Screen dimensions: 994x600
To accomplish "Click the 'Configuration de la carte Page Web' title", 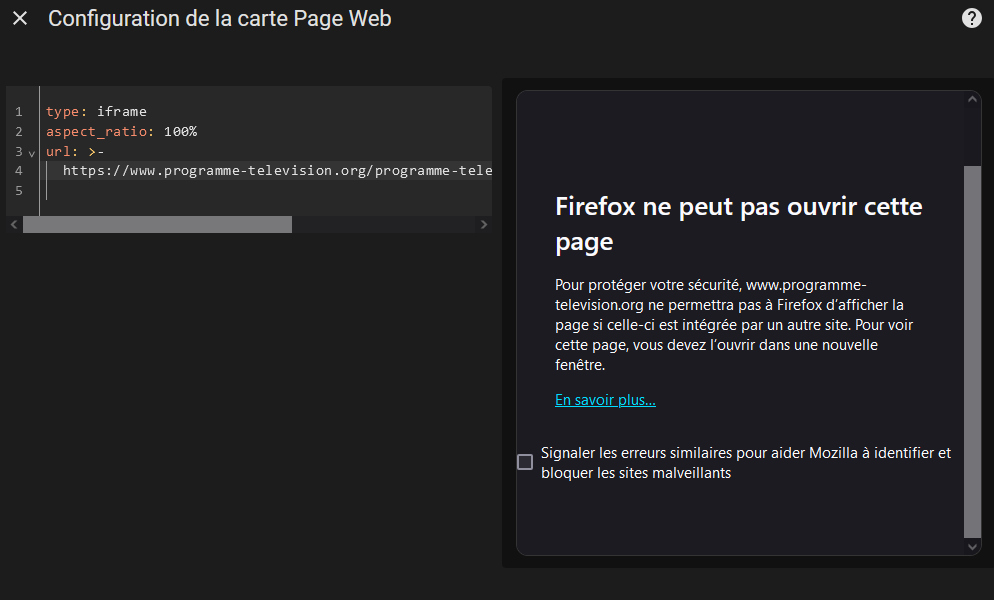I will pos(220,18).
